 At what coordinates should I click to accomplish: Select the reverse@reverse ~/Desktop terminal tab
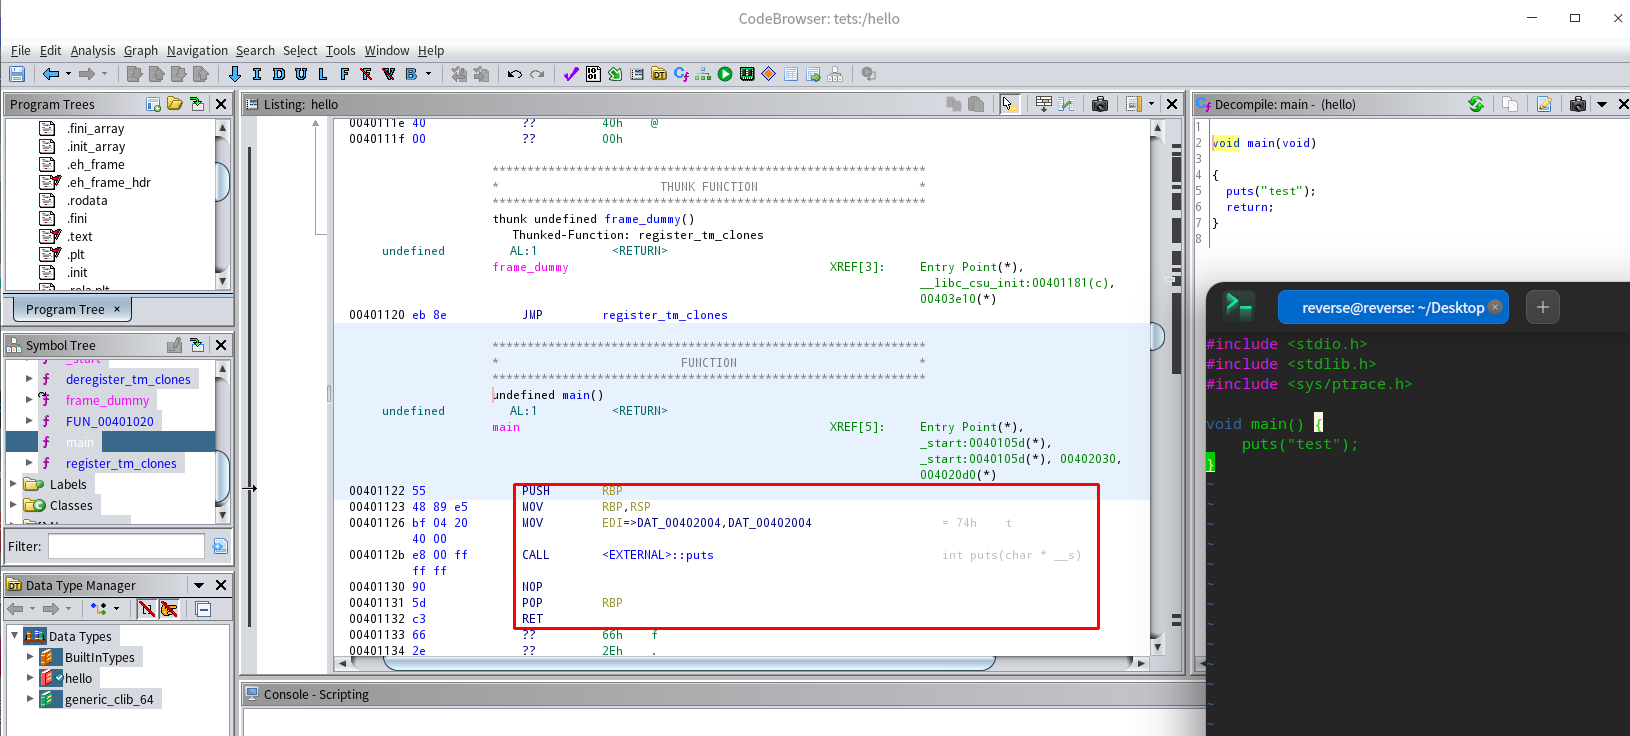point(1392,307)
